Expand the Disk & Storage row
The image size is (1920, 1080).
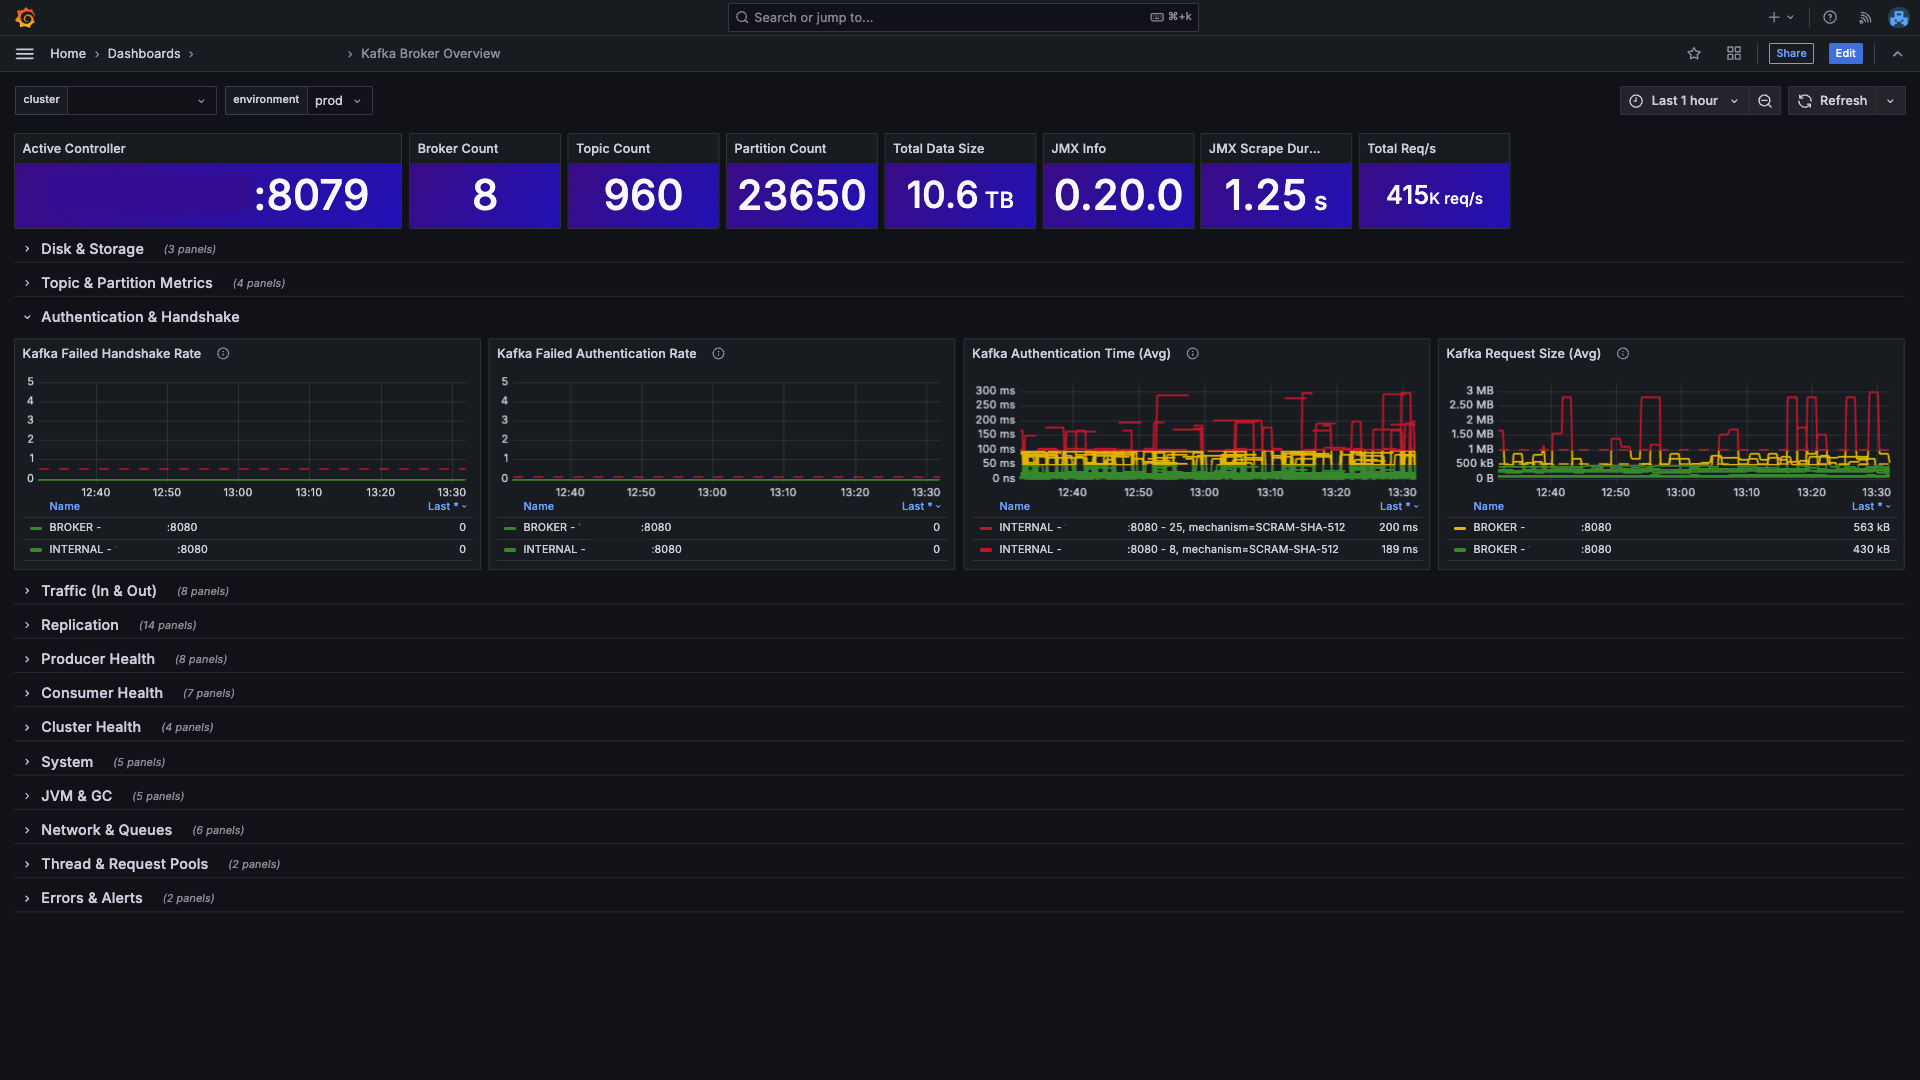pos(92,249)
